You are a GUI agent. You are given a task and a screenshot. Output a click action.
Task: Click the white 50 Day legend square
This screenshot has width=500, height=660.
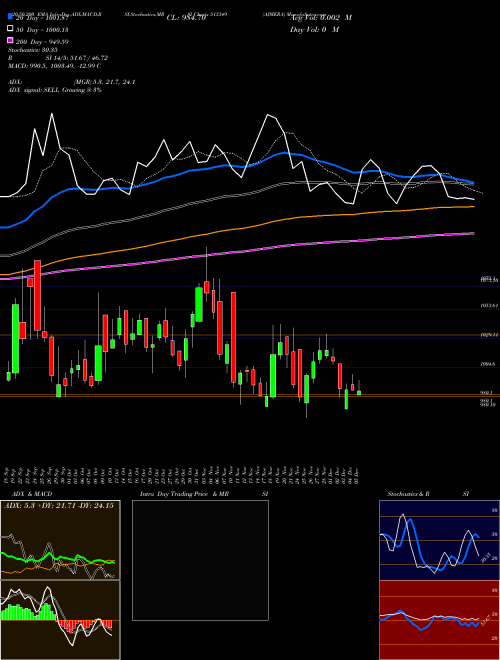point(10,28)
